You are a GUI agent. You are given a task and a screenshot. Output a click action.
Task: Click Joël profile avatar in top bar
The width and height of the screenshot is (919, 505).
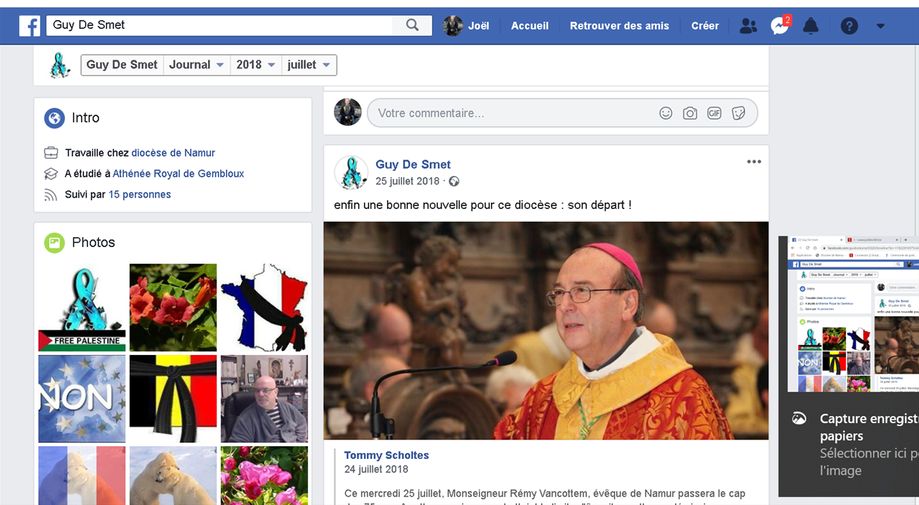[452, 26]
